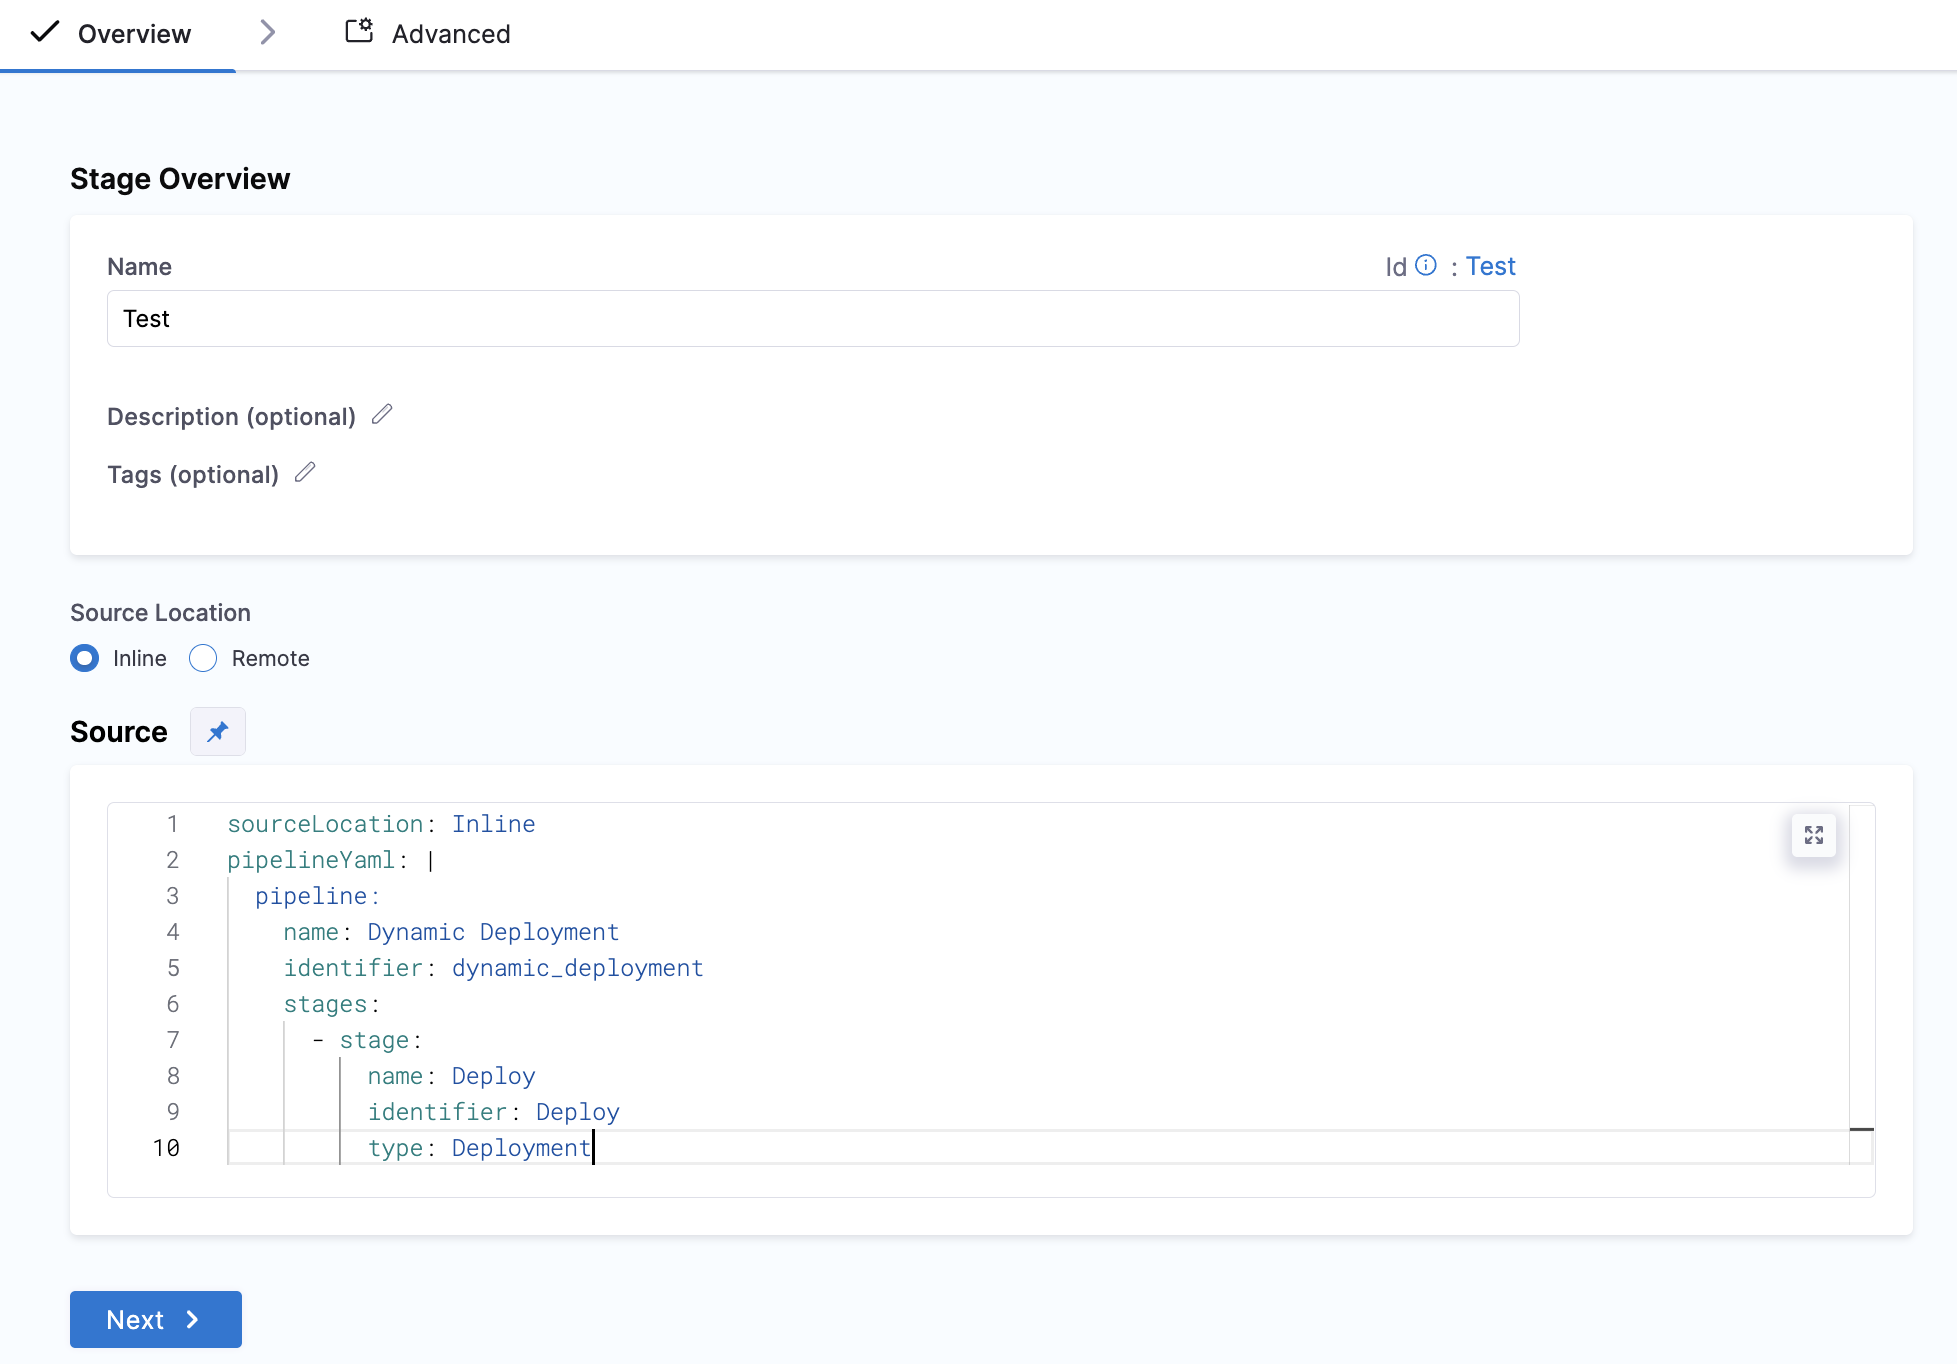The height and width of the screenshot is (1364, 1957).
Task: Expand the YAML editor to fullscreen
Action: tap(1814, 835)
